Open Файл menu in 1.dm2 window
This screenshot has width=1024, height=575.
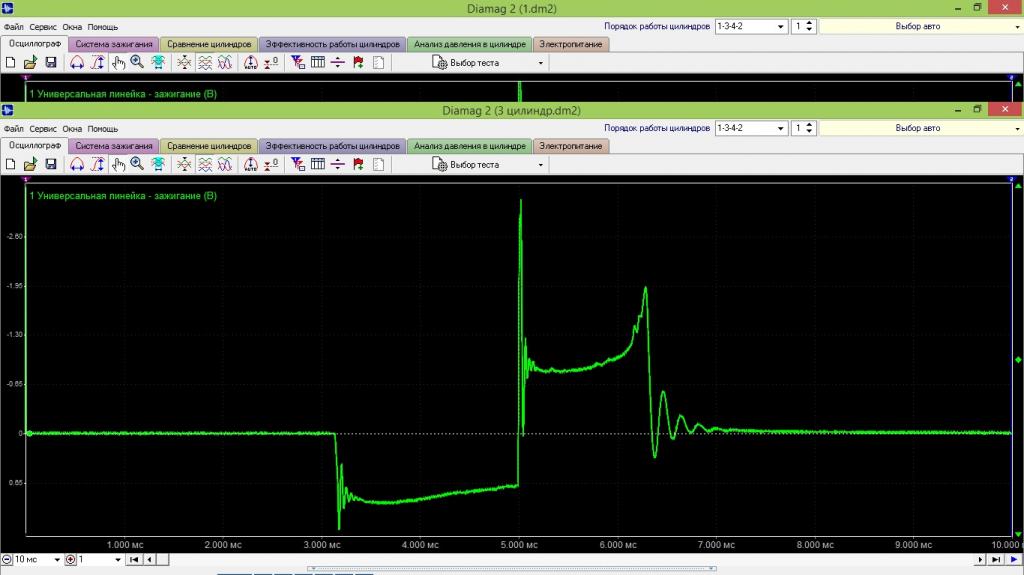click(13, 27)
